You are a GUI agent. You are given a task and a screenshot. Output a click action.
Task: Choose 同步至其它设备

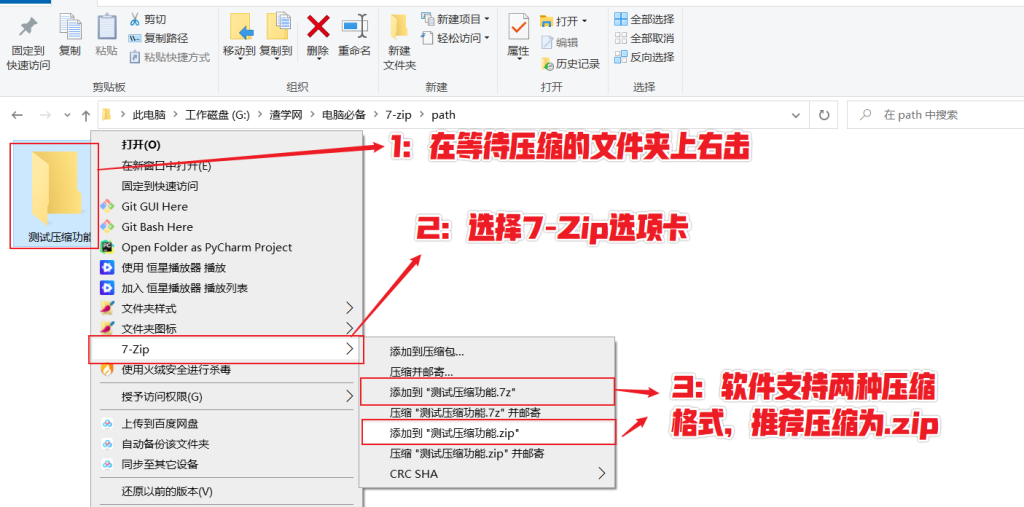(226, 465)
